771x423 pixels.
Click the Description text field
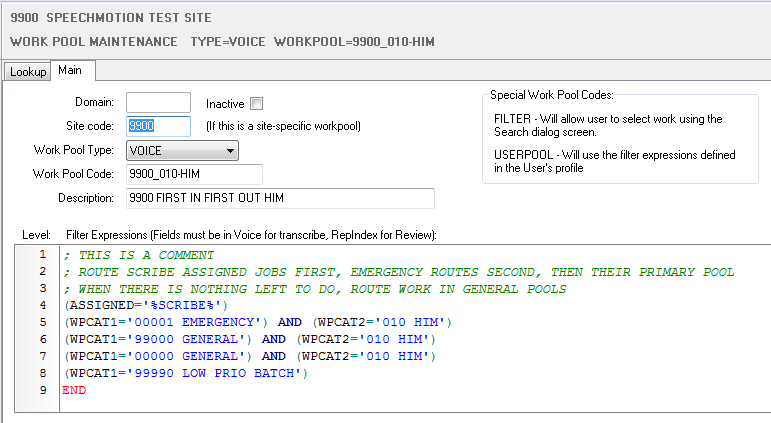tap(280, 198)
